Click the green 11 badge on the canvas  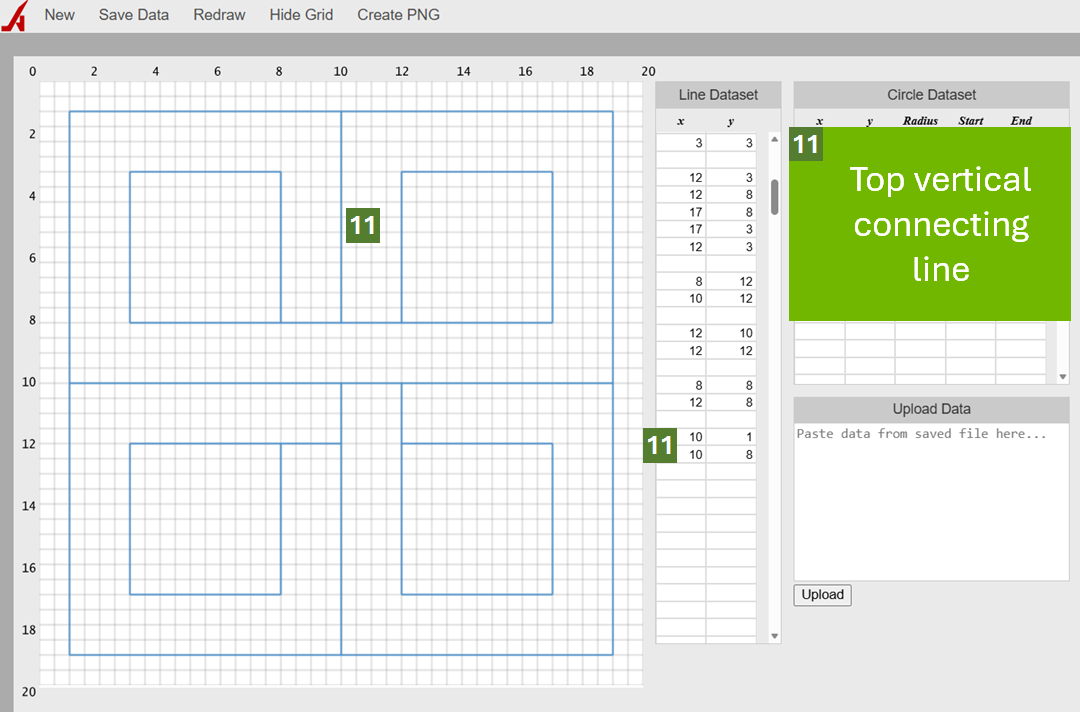363,225
